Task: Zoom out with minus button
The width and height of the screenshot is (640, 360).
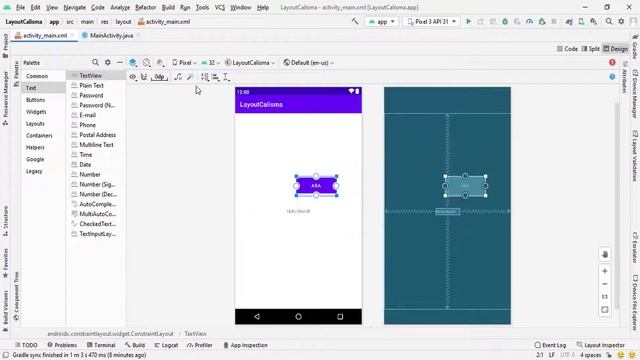Action: coord(605,284)
